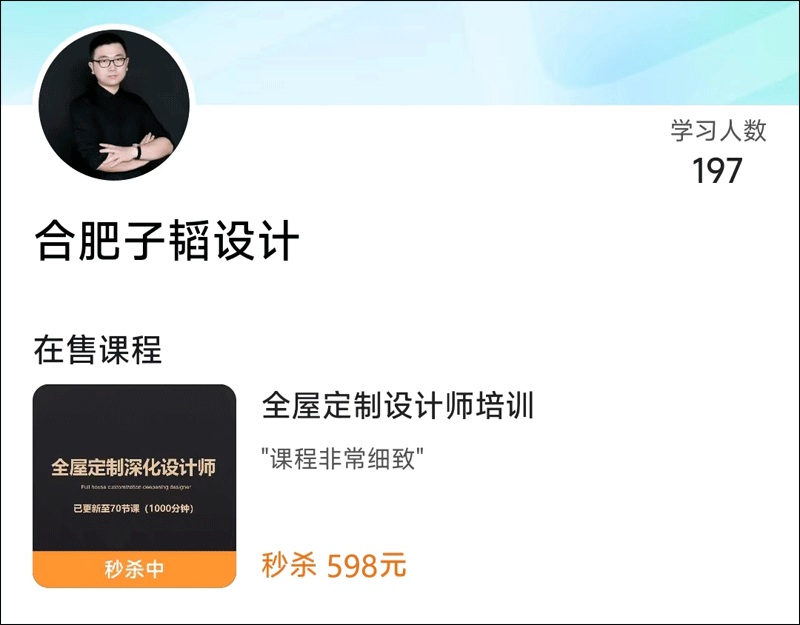Tap the gold 全屋定制深化设计师 cover text

tap(134, 467)
